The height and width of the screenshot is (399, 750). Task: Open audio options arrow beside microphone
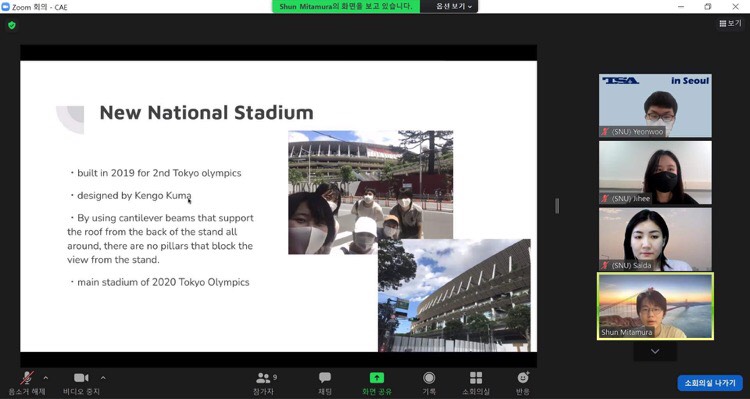(45, 378)
